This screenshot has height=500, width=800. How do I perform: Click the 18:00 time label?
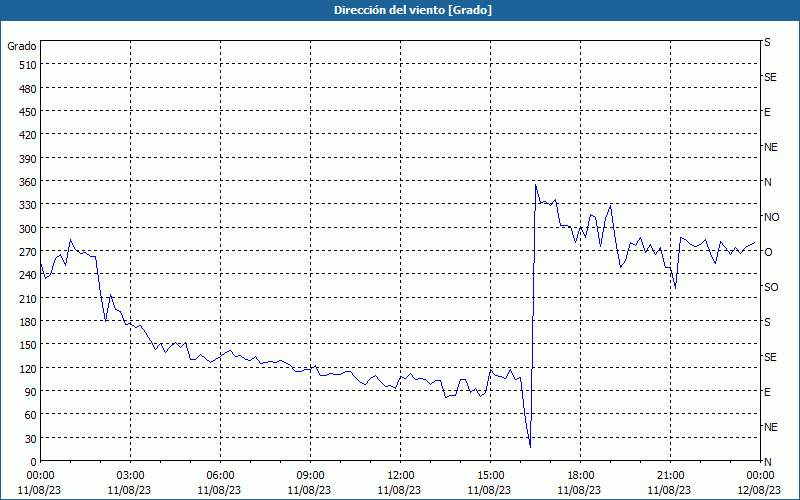(580, 476)
